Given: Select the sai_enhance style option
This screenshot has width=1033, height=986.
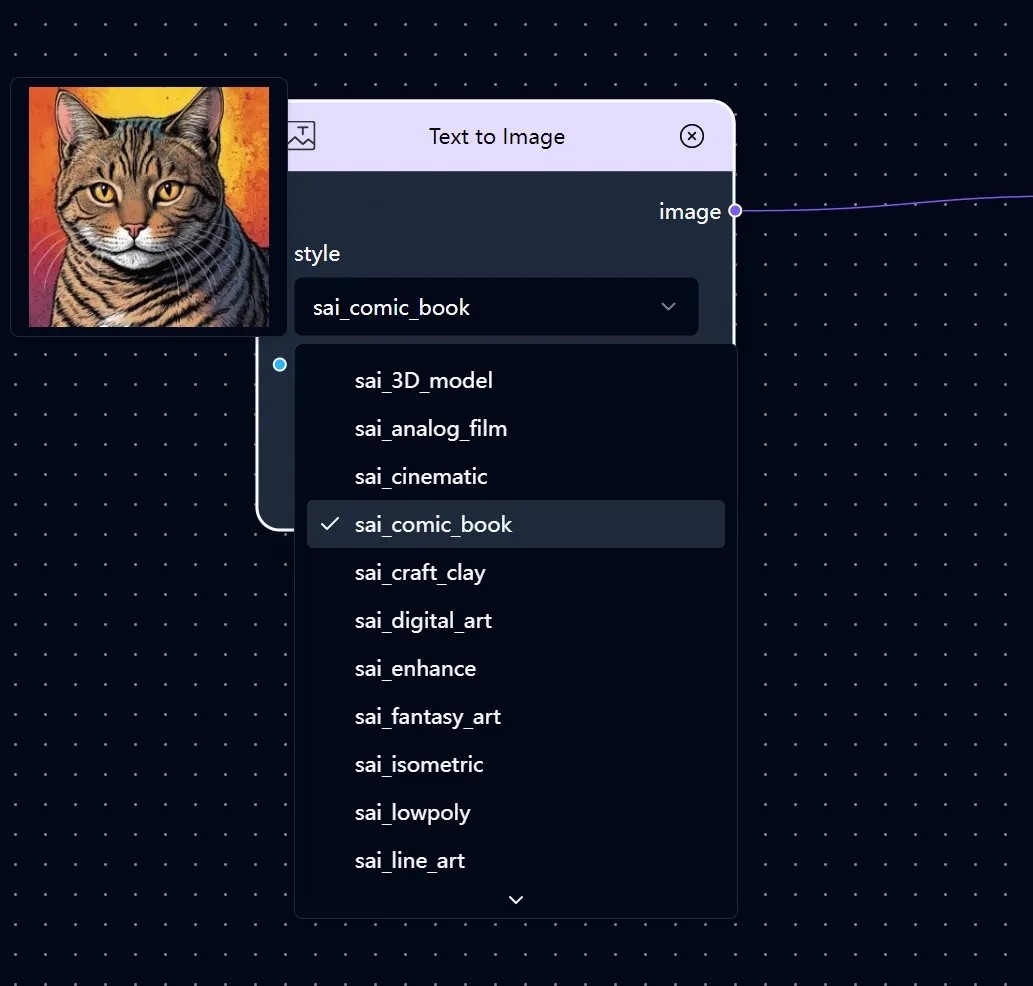Looking at the screenshot, I should pos(515,669).
